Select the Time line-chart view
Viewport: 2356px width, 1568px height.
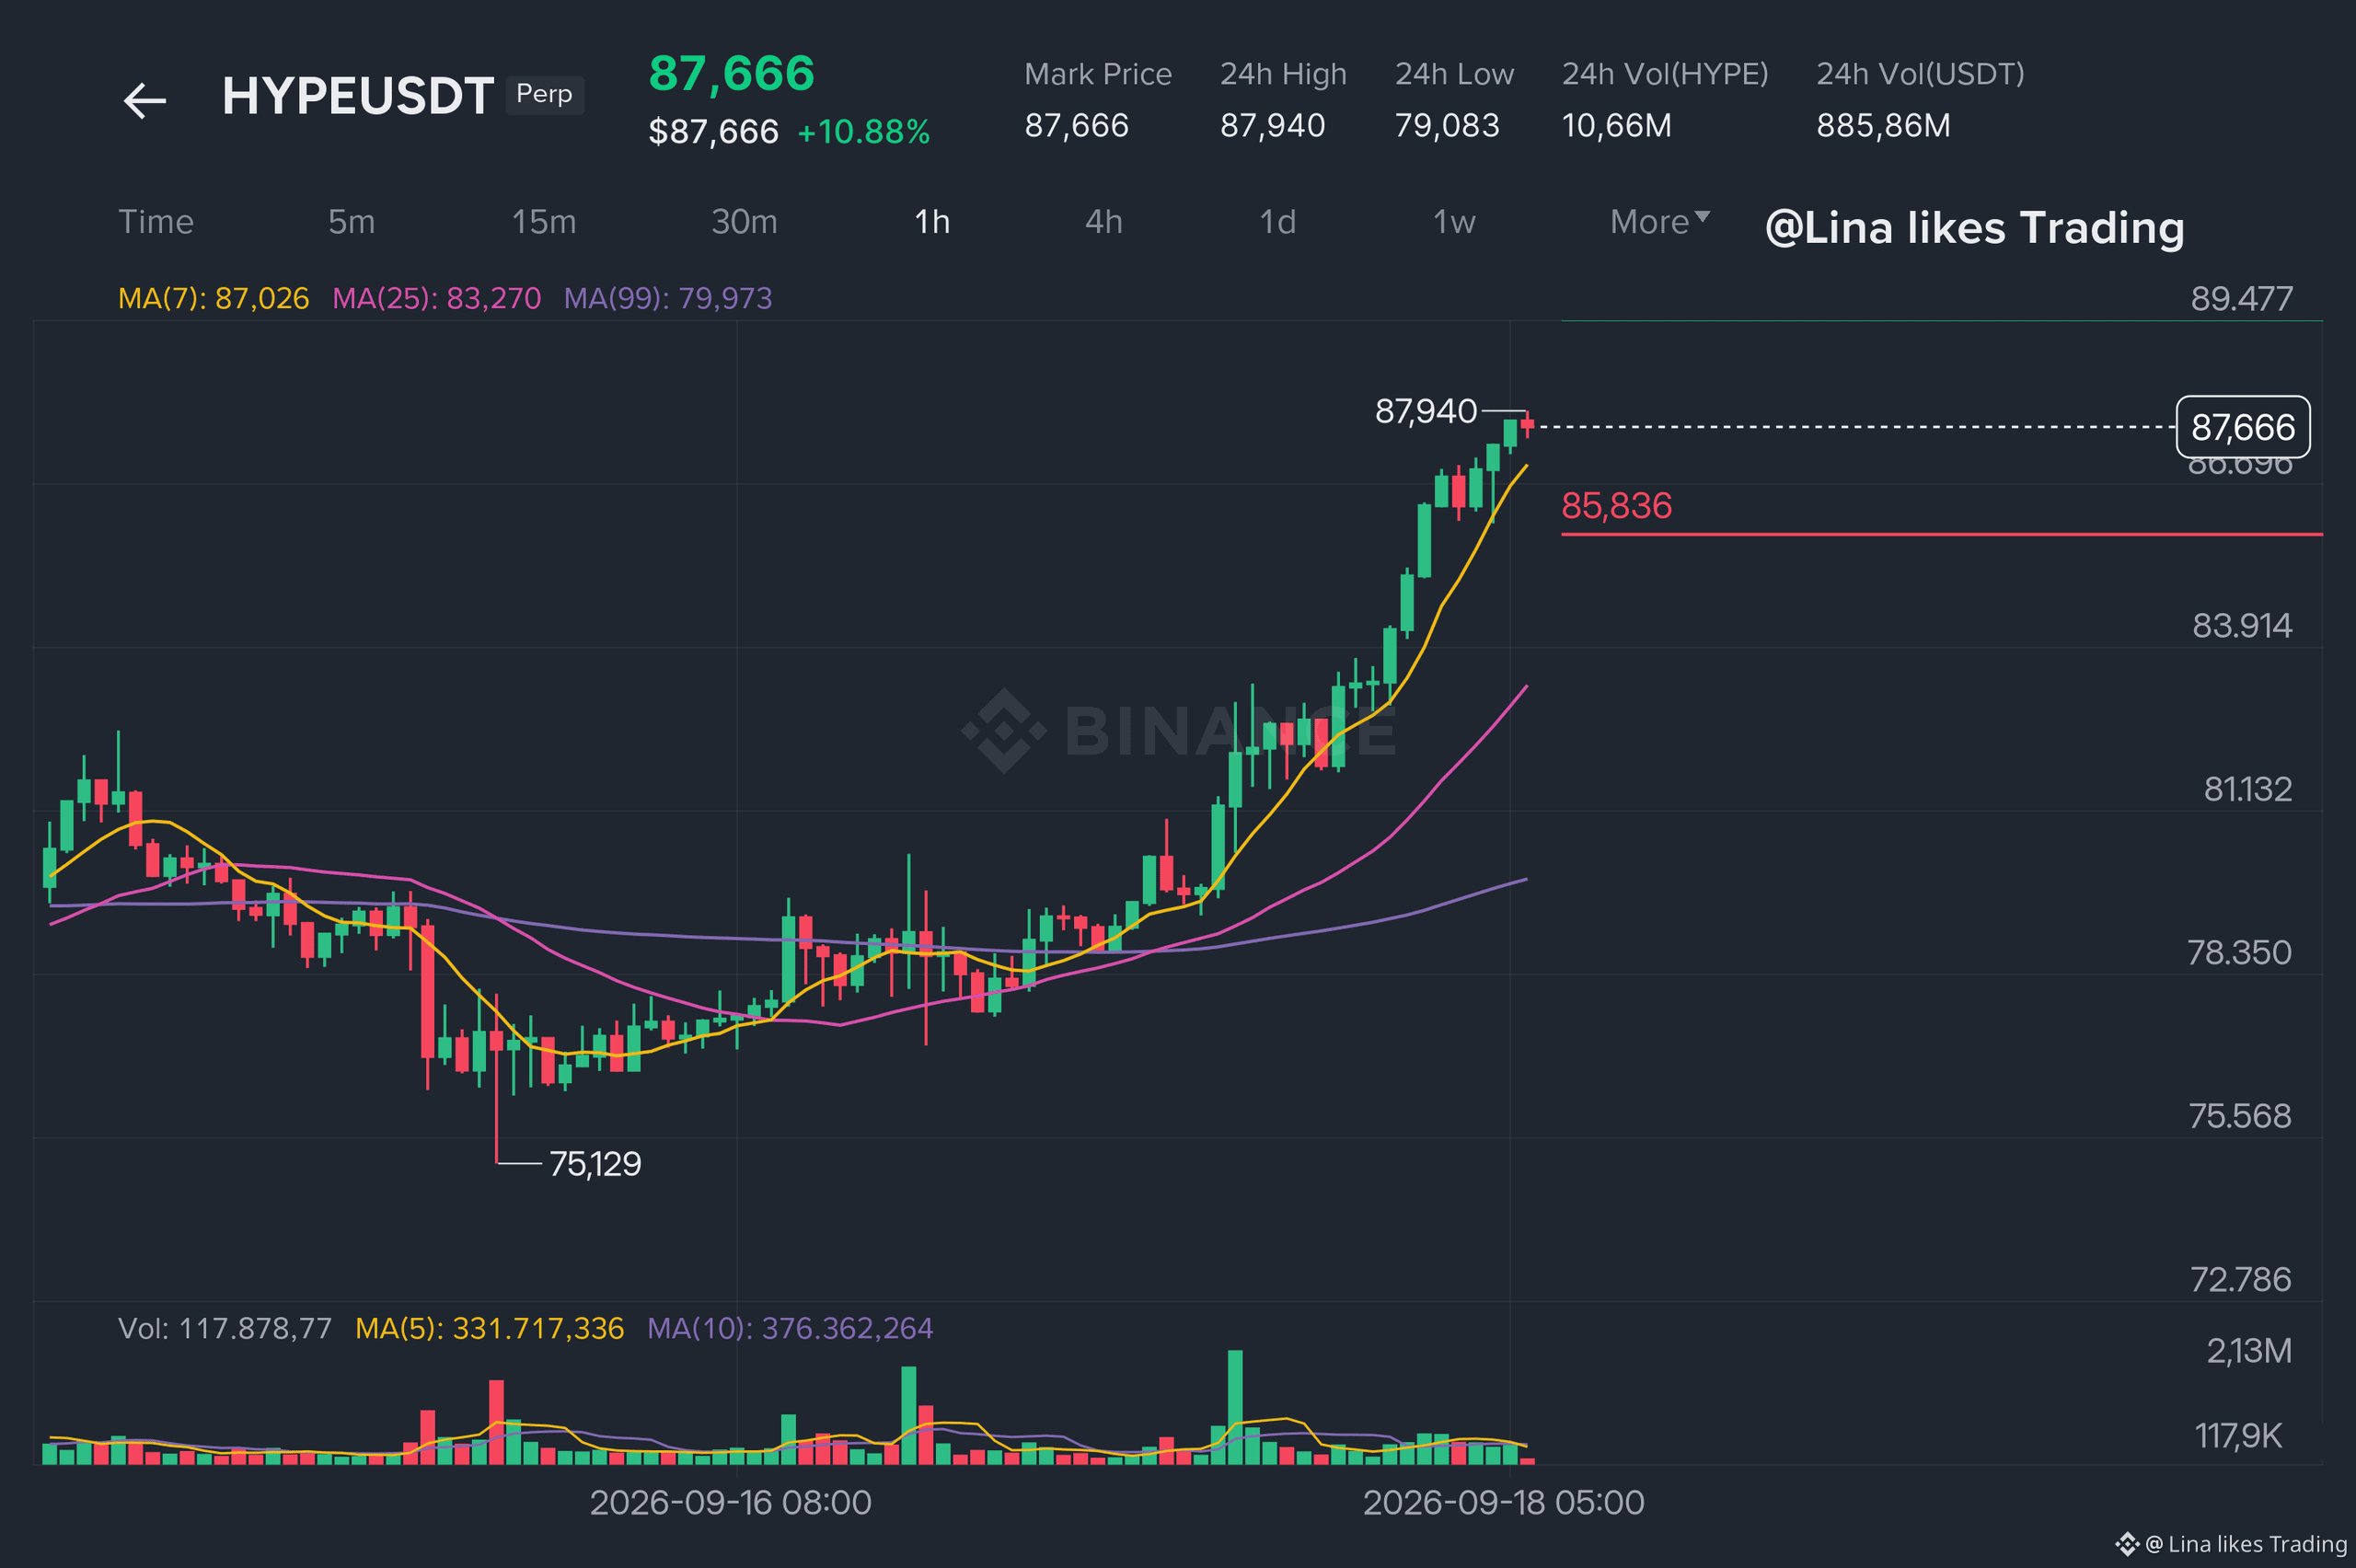(156, 222)
